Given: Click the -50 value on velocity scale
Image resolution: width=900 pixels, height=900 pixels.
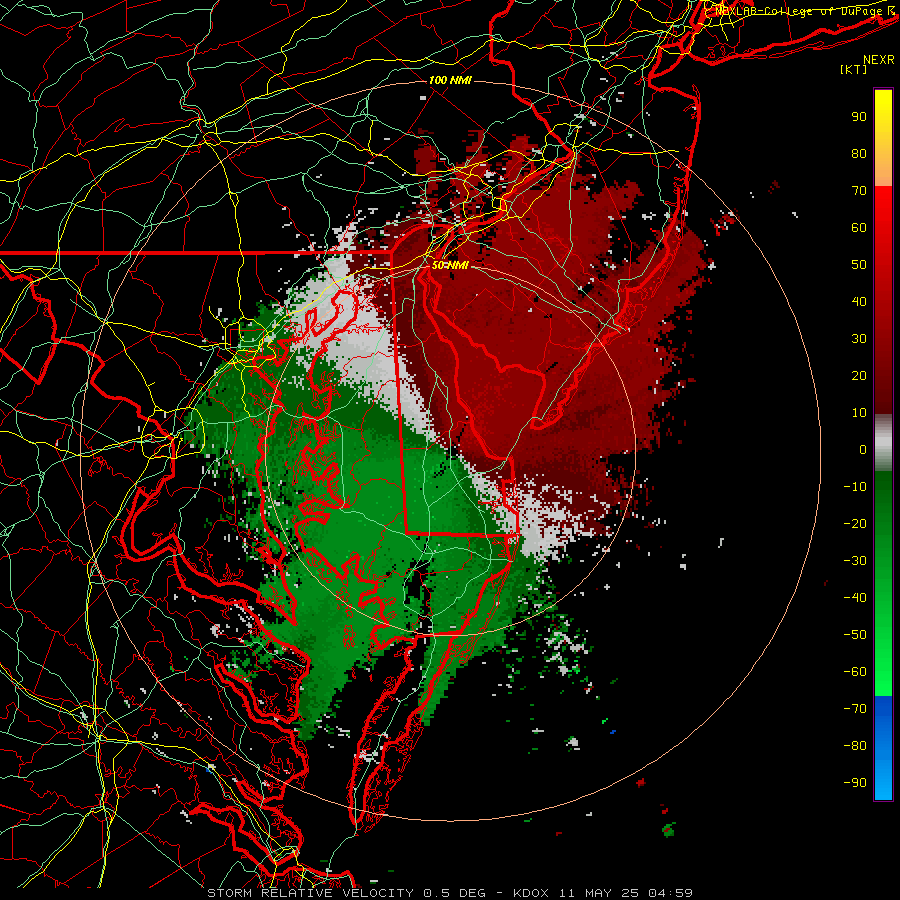Looking at the screenshot, I should coord(855,635).
